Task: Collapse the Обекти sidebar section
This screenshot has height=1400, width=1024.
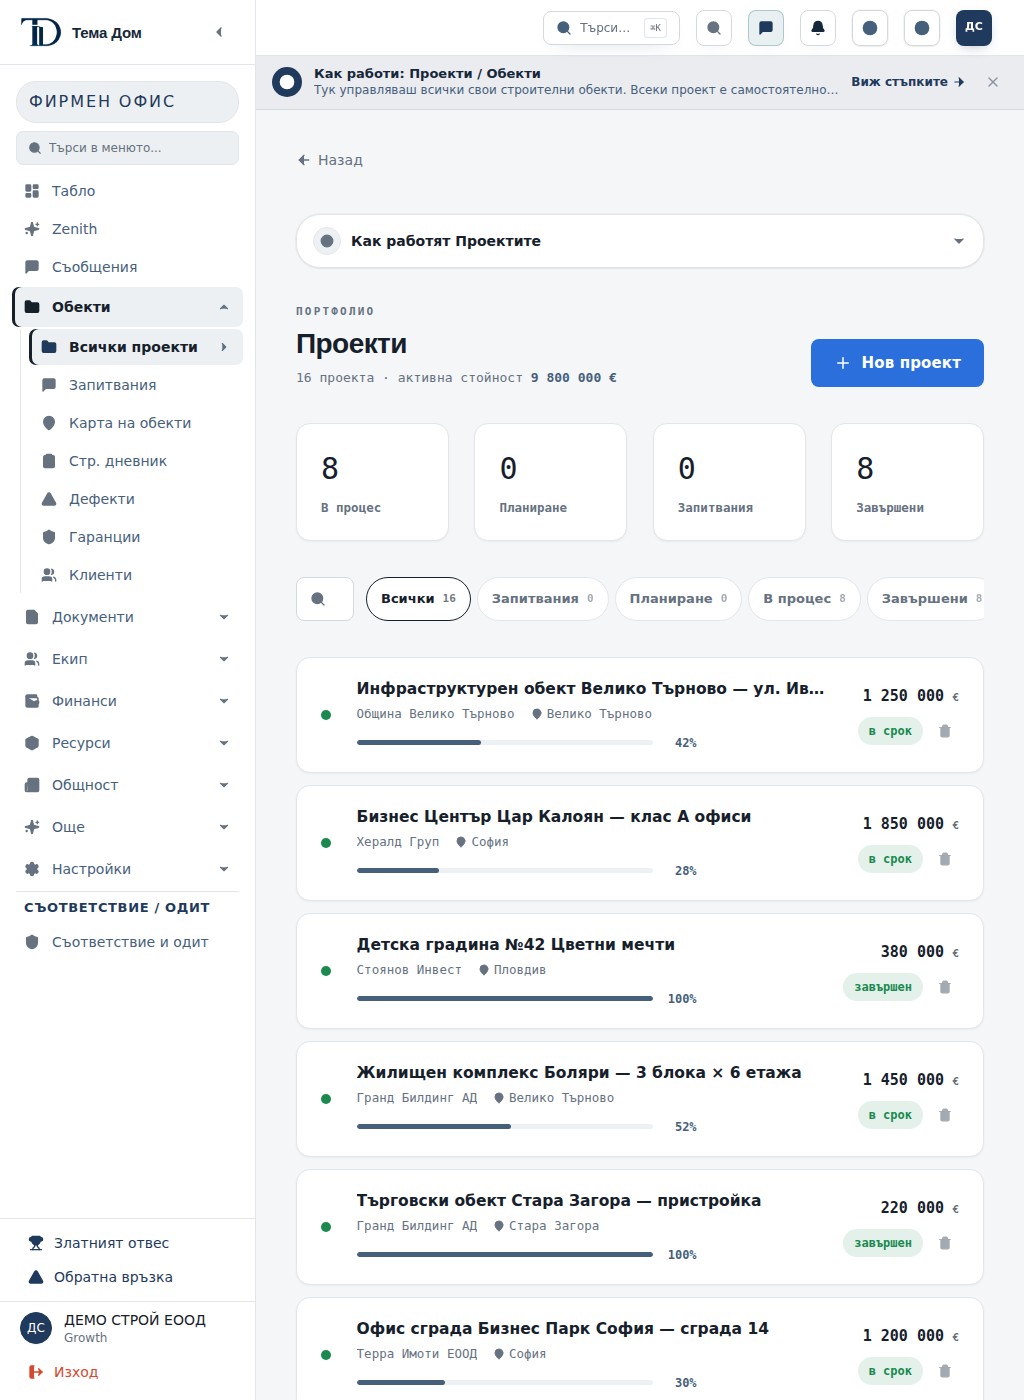Action: point(128,307)
